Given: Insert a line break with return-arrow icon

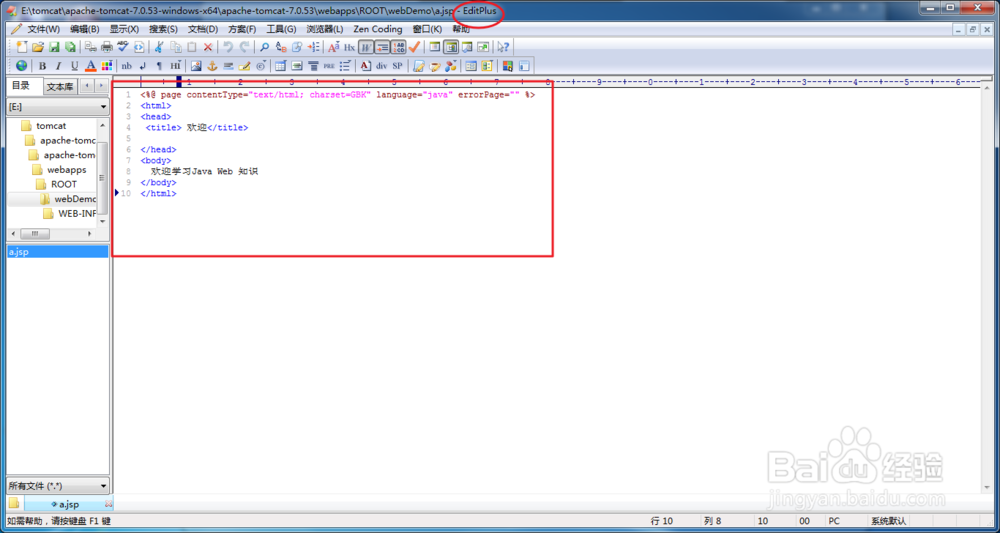Looking at the screenshot, I should [143, 66].
